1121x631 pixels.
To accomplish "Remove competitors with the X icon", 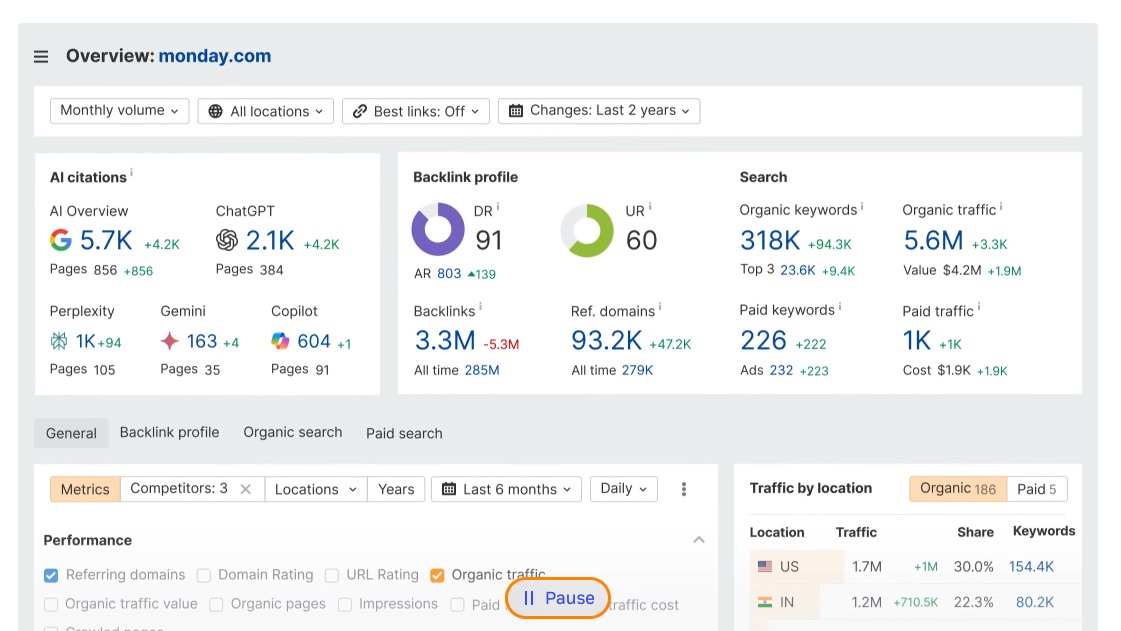I will (x=245, y=489).
